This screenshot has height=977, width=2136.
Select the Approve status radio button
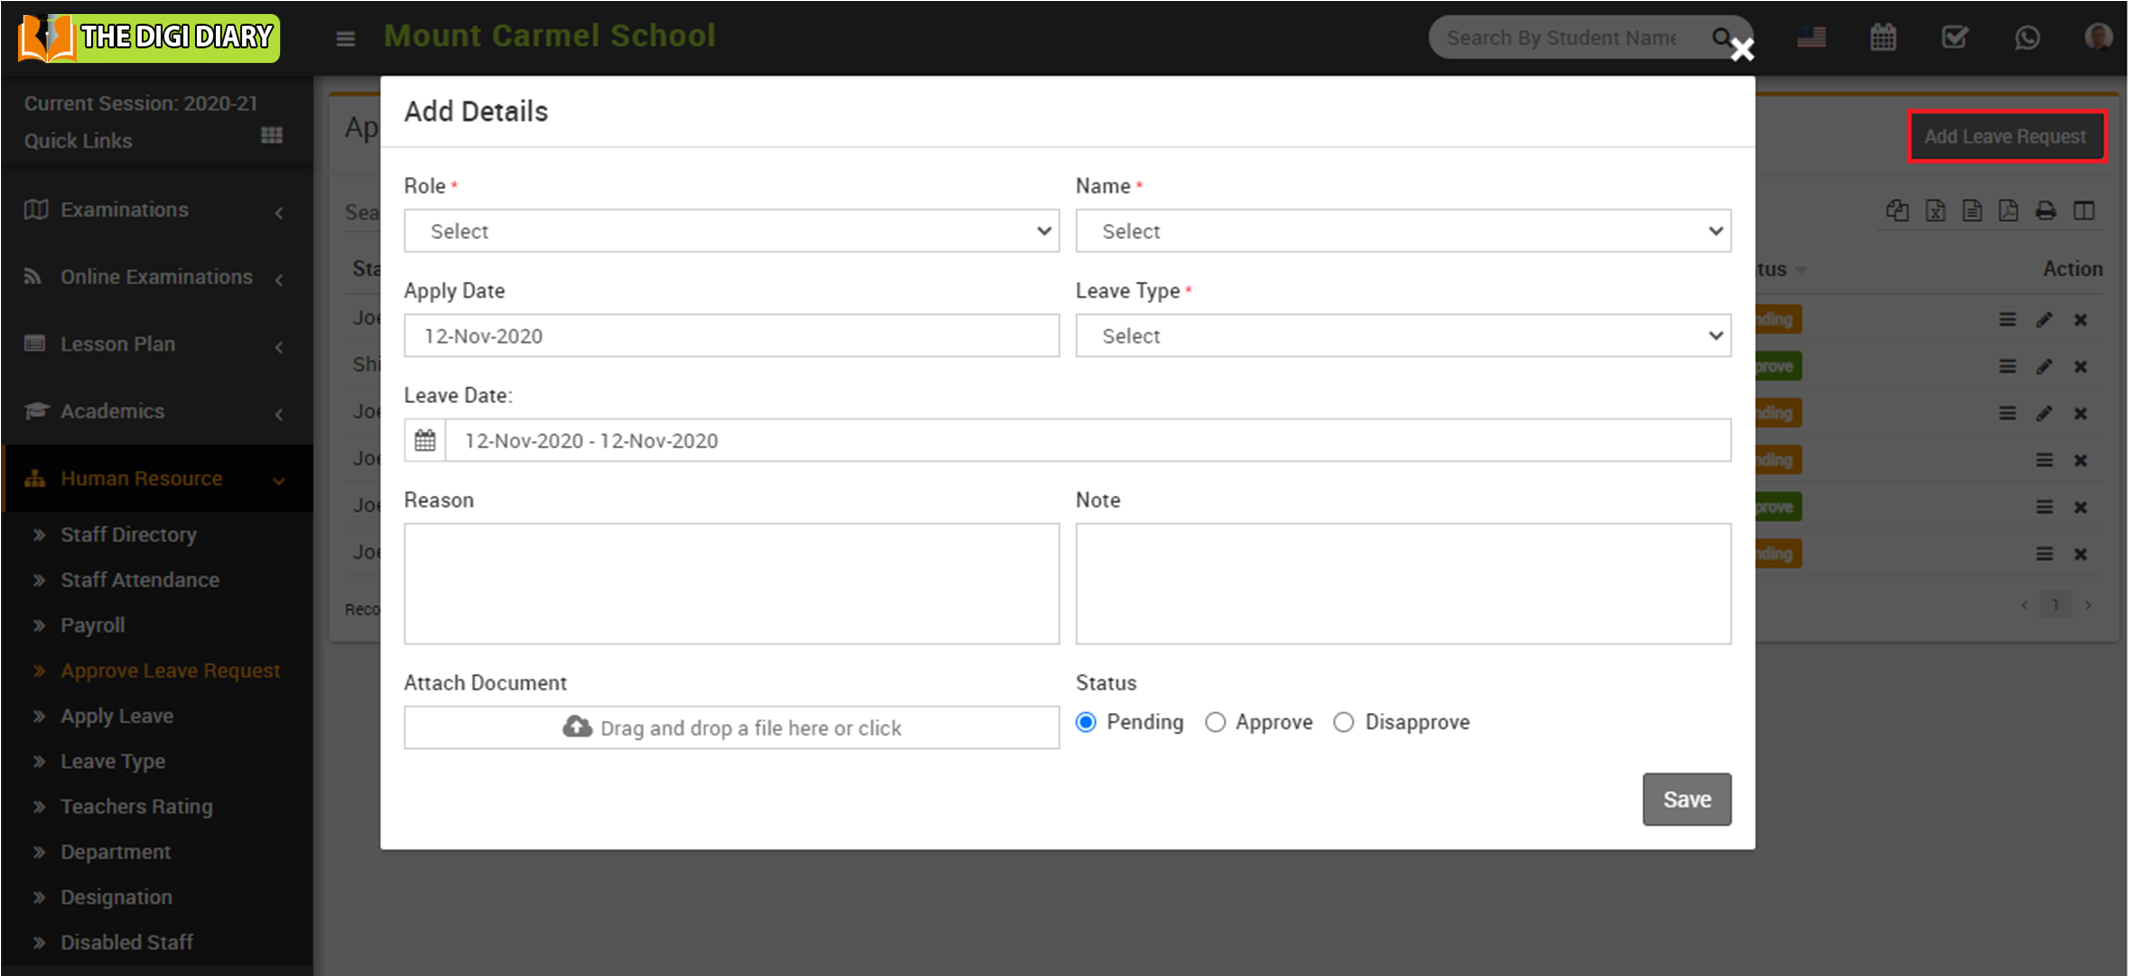1215,723
